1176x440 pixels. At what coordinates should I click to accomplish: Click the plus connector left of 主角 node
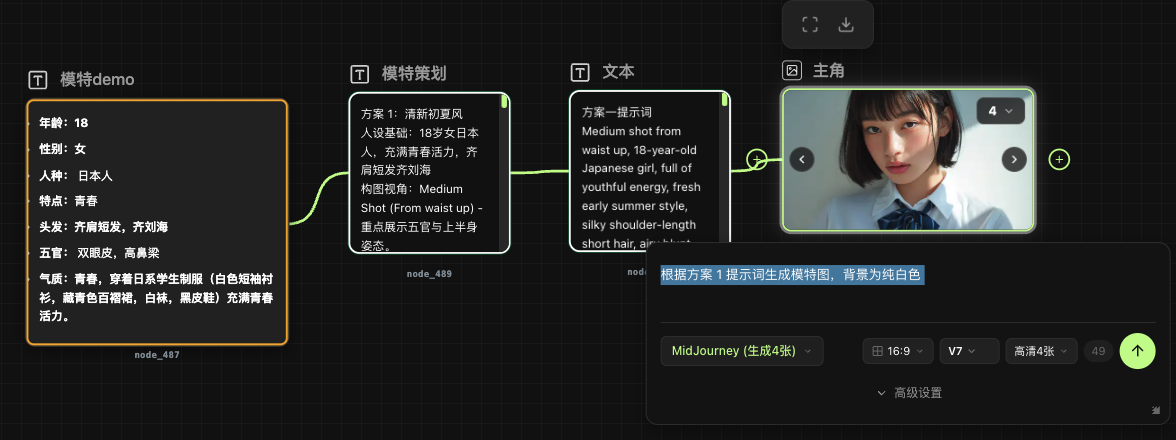click(x=757, y=159)
